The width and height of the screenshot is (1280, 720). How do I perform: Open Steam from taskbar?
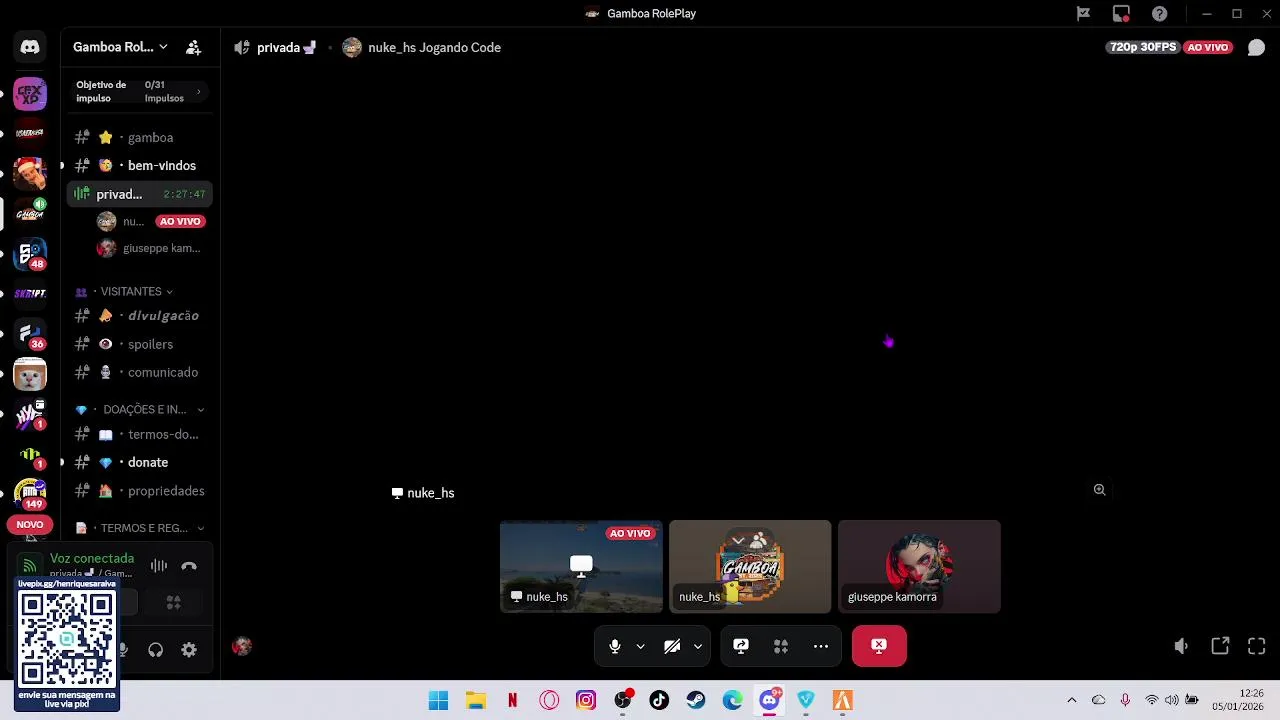point(695,700)
